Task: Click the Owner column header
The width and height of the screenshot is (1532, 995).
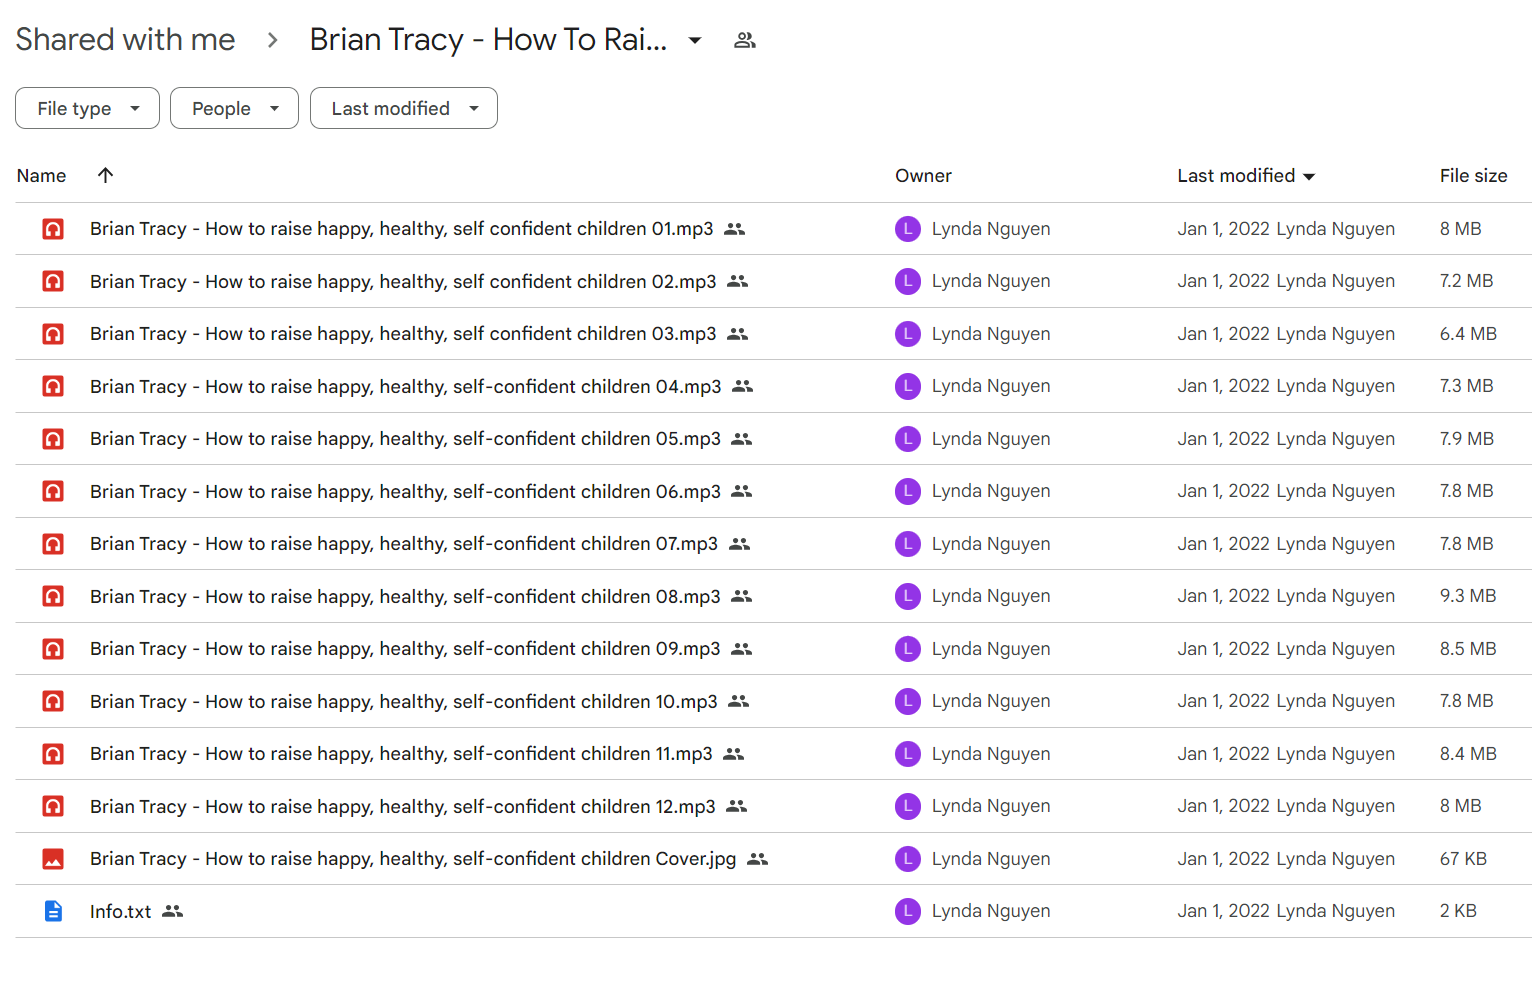Action: point(923,176)
